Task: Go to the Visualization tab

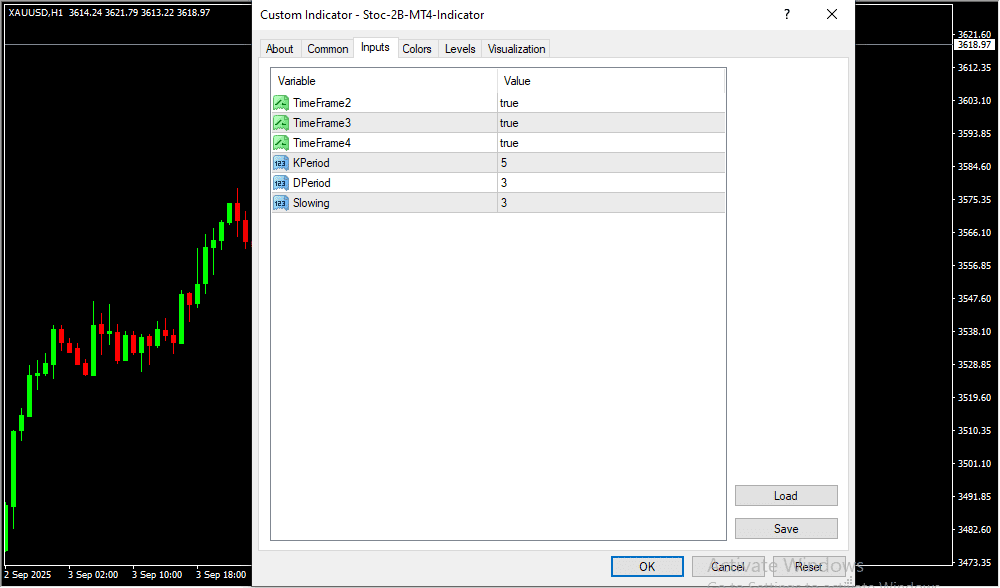Action: click(516, 49)
